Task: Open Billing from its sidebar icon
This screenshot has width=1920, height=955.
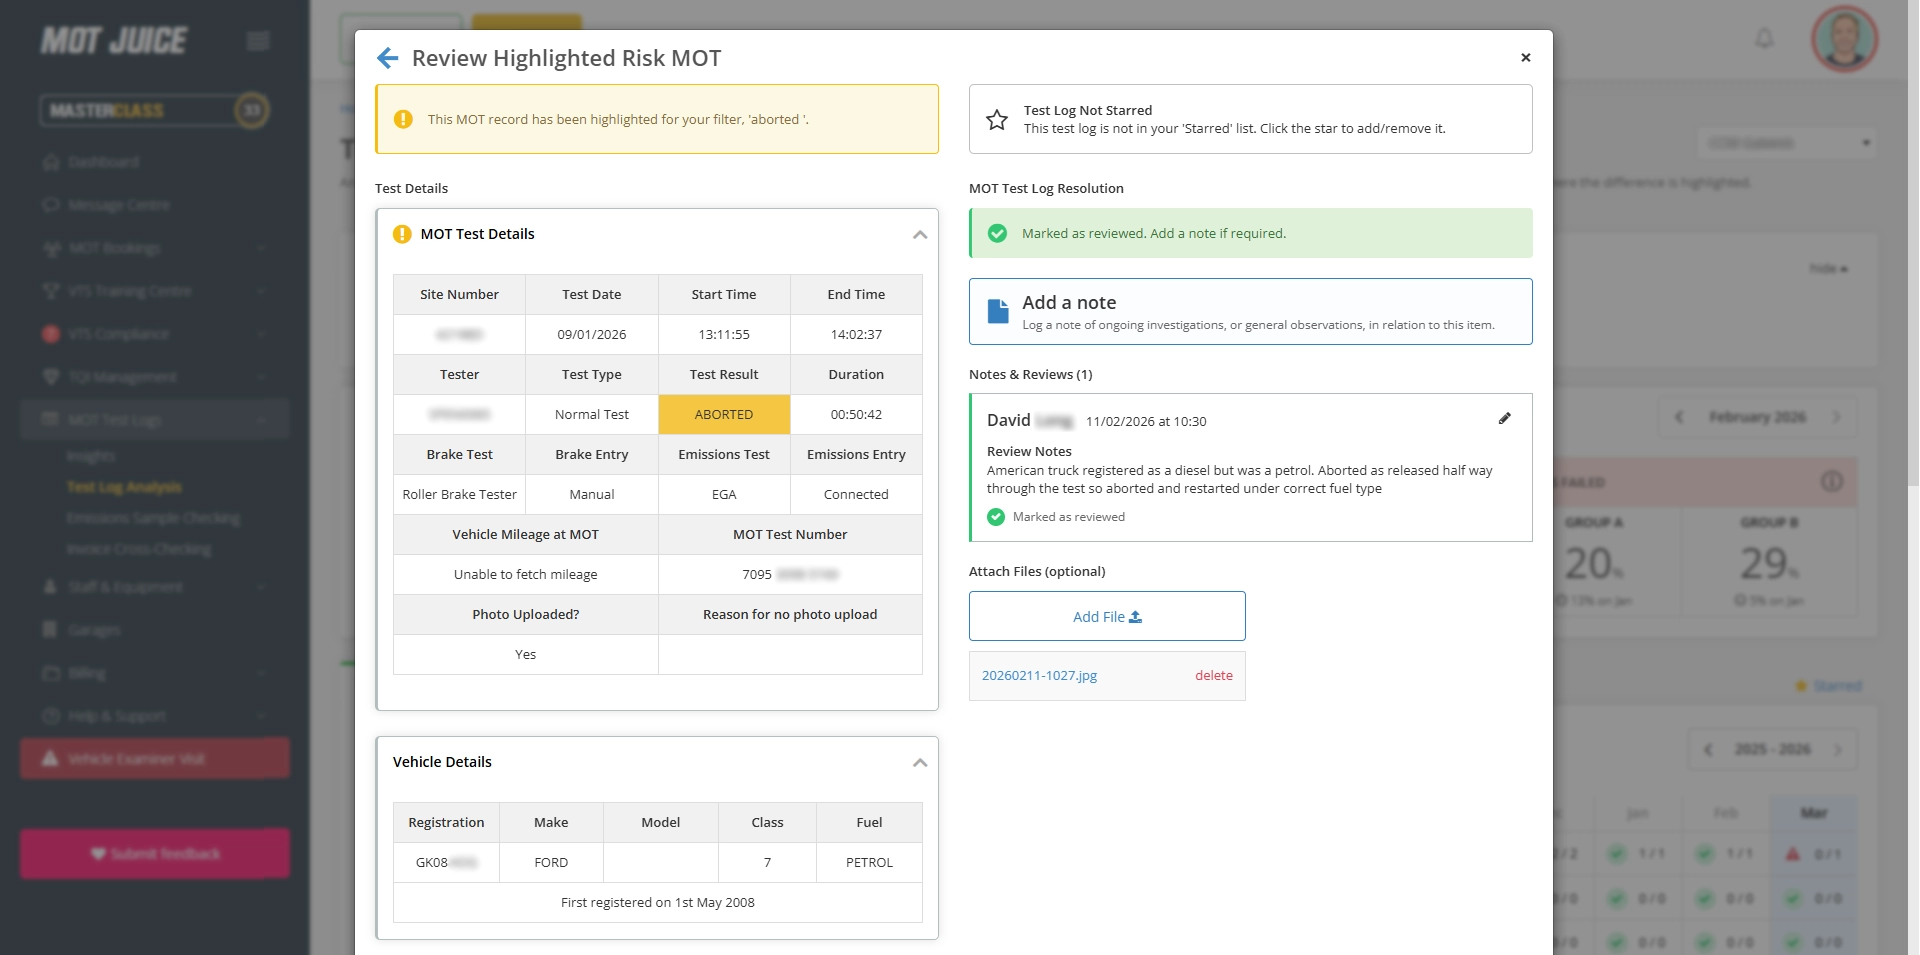Action: click(x=50, y=673)
